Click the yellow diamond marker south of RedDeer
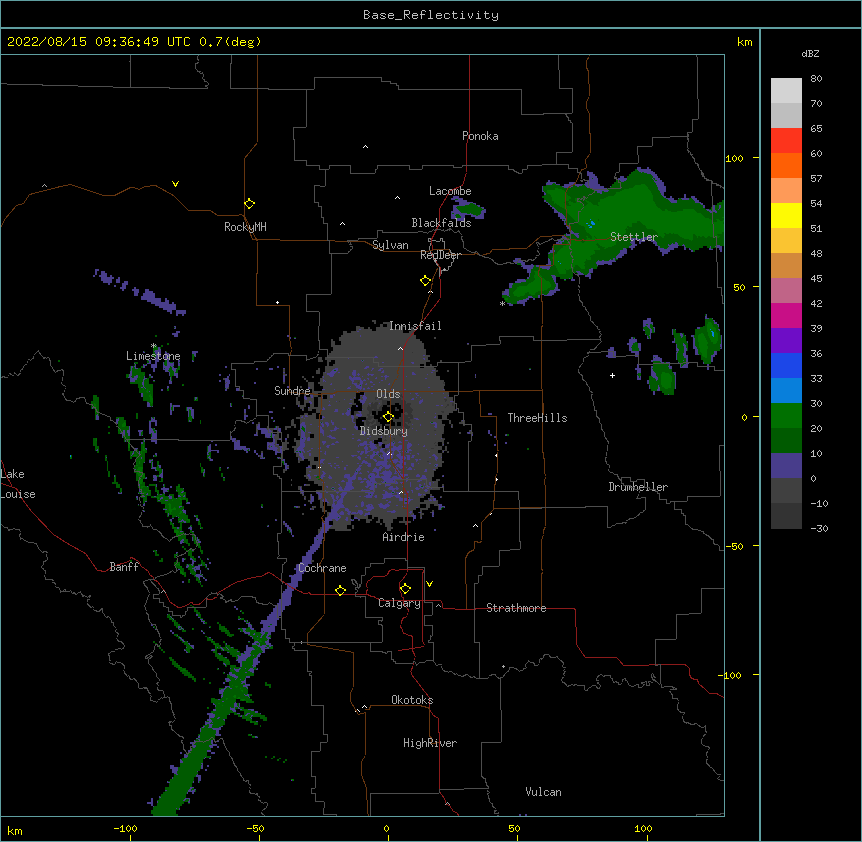 point(426,281)
